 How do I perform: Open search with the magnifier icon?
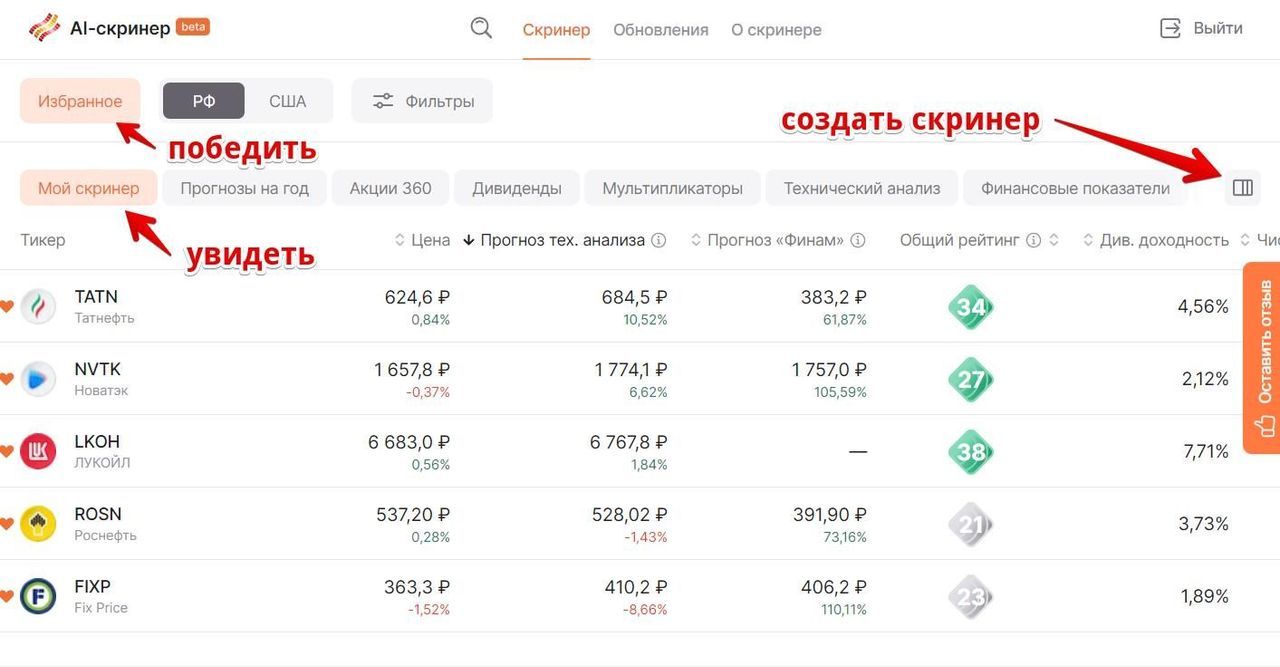[481, 28]
